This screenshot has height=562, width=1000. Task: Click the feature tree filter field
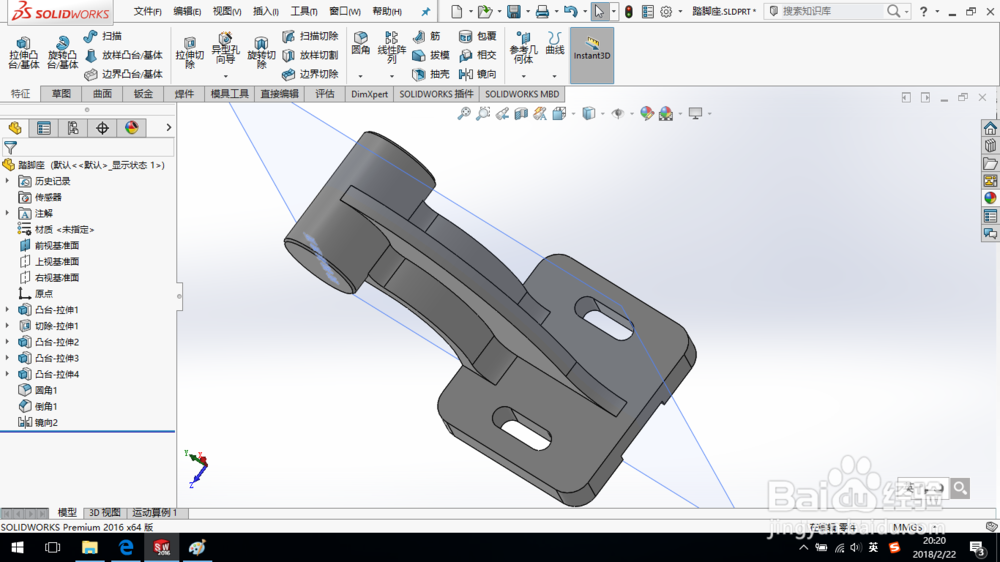point(88,148)
